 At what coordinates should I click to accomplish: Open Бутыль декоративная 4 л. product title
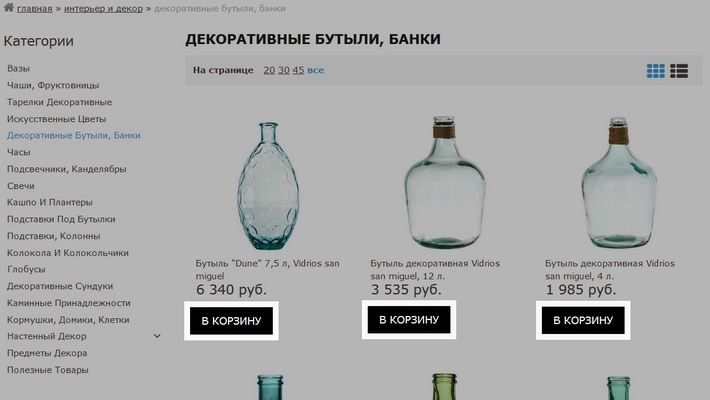click(610, 270)
